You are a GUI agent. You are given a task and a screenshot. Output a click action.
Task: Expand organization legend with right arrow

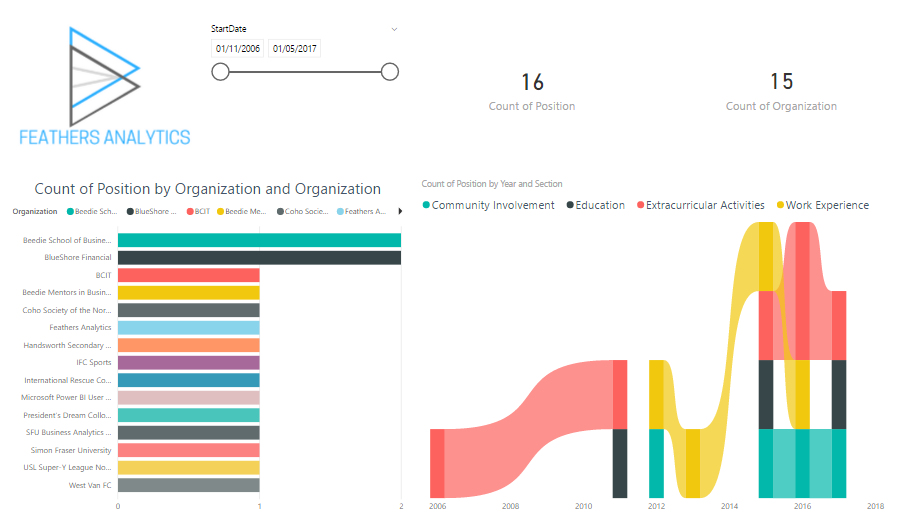[x=400, y=211]
